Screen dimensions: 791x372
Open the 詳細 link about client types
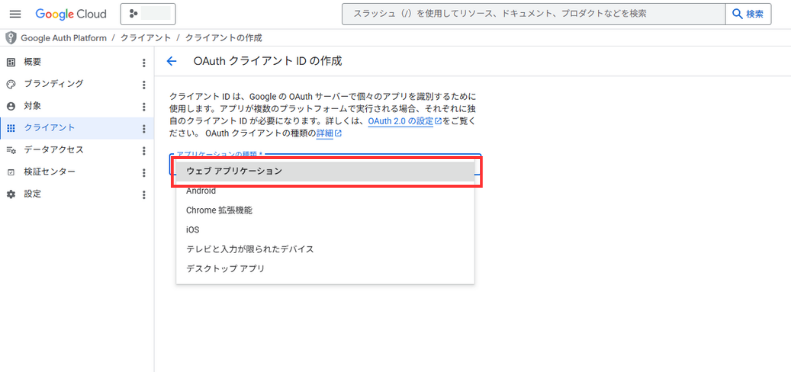point(329,134)
